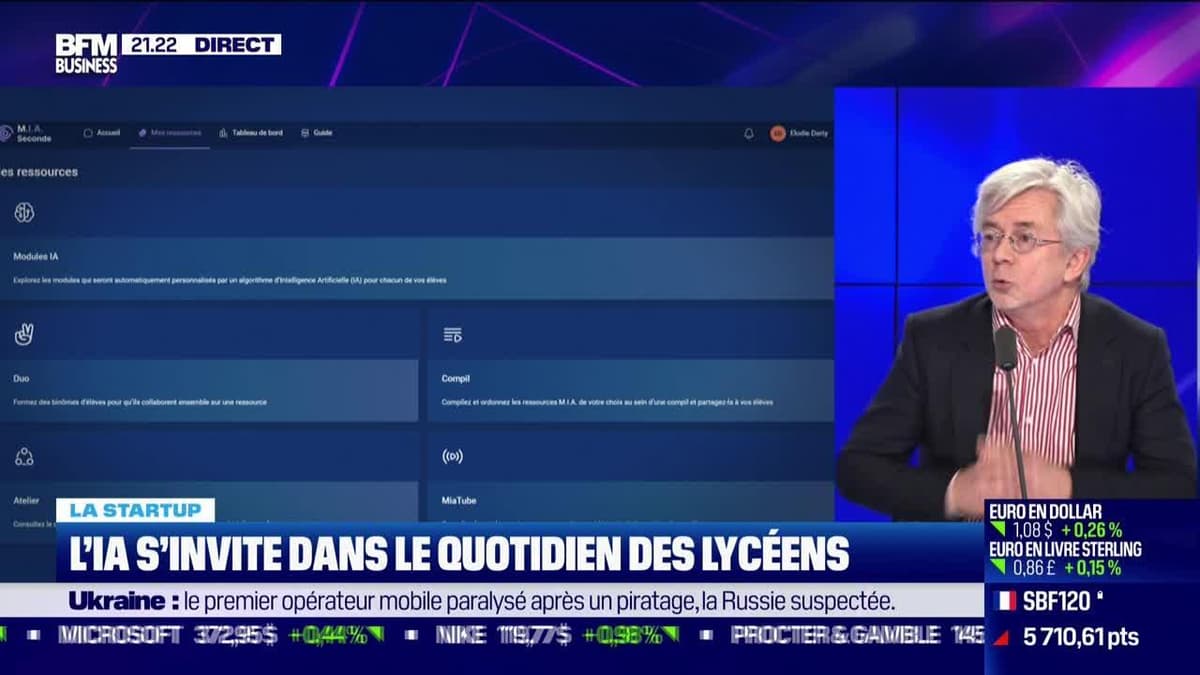Click the Modules IA brain icon
Viewport: 1200px width, 675px height.
coord(24,212)
